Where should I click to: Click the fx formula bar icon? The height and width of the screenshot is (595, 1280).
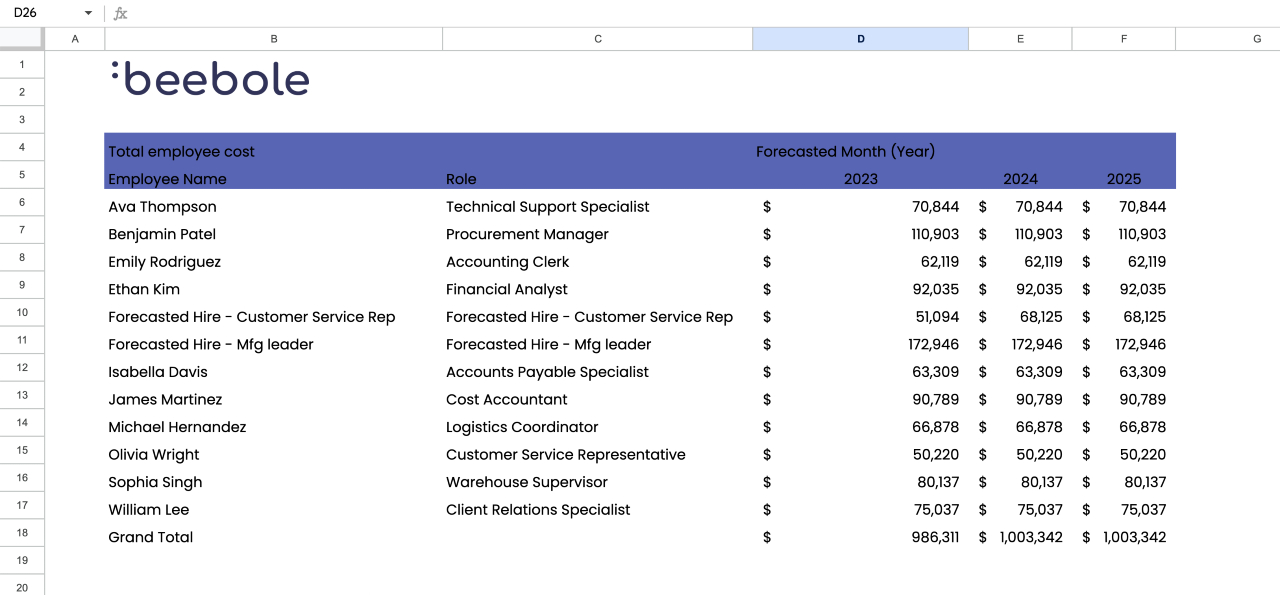[x=120, y=13]
